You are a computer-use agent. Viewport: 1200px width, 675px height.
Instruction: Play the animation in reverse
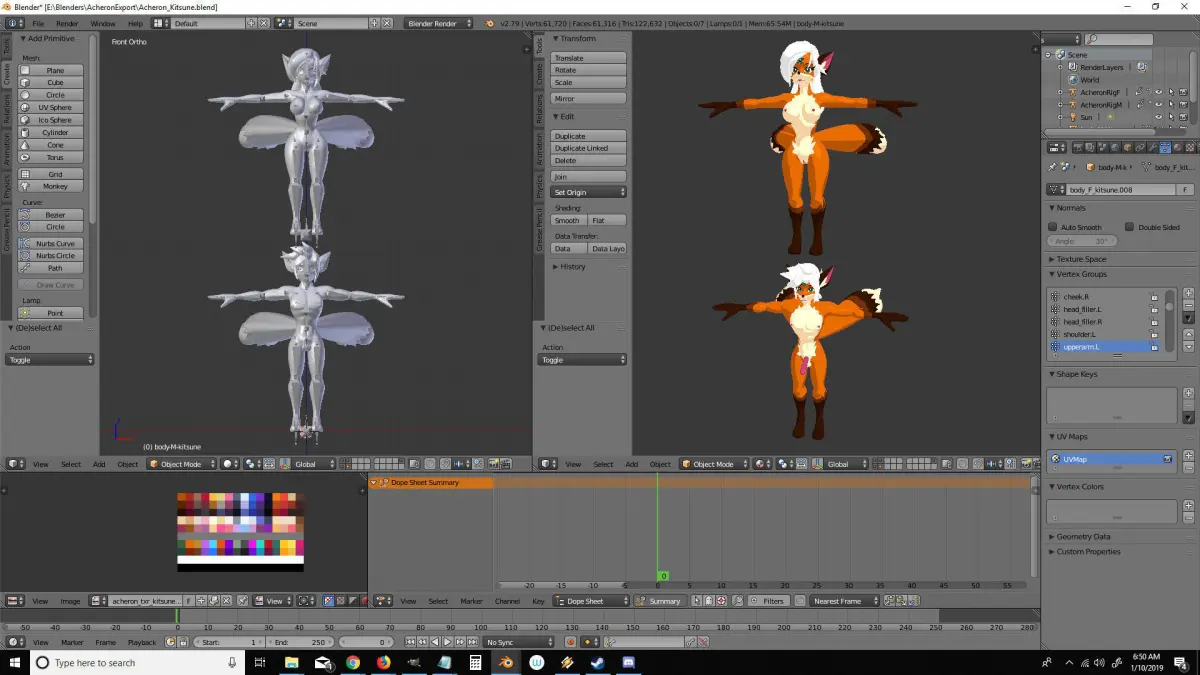pos(435,642)
